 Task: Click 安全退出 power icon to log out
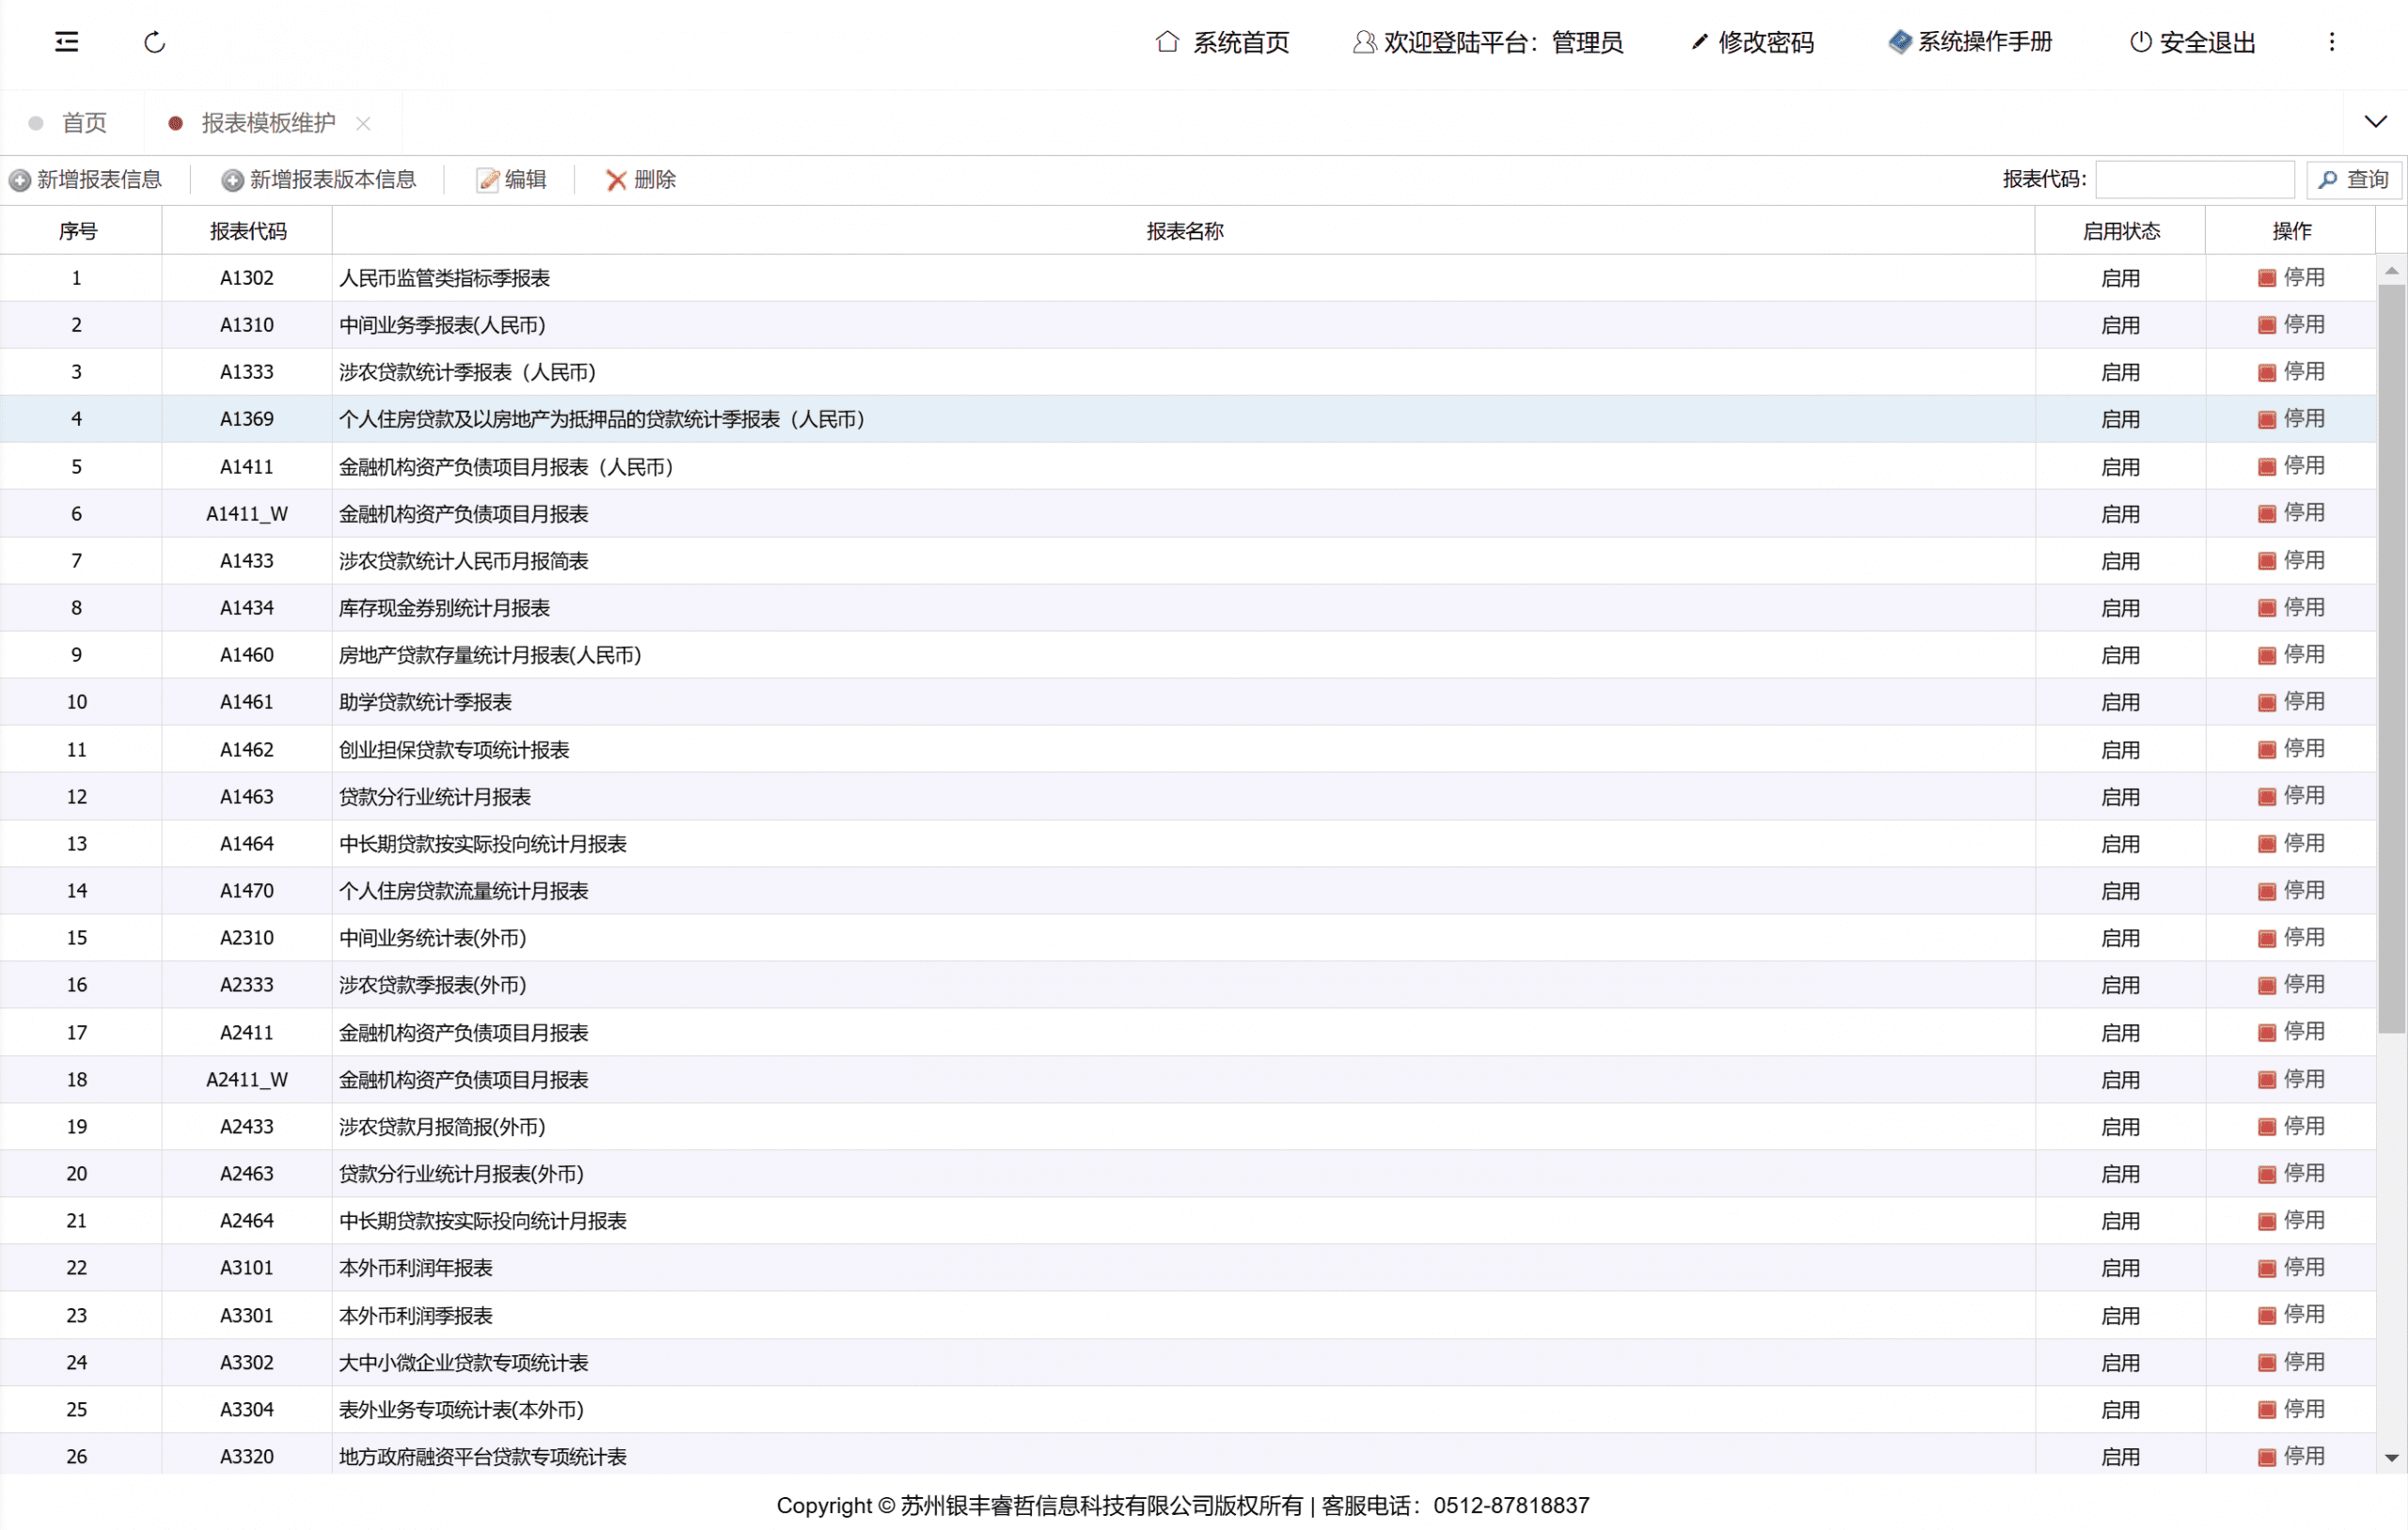(x=2140, y=42)
